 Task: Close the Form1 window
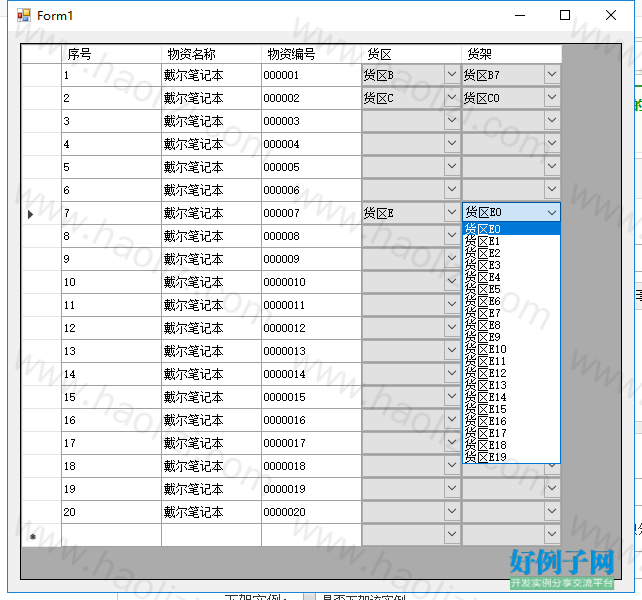tap(611, 16)
